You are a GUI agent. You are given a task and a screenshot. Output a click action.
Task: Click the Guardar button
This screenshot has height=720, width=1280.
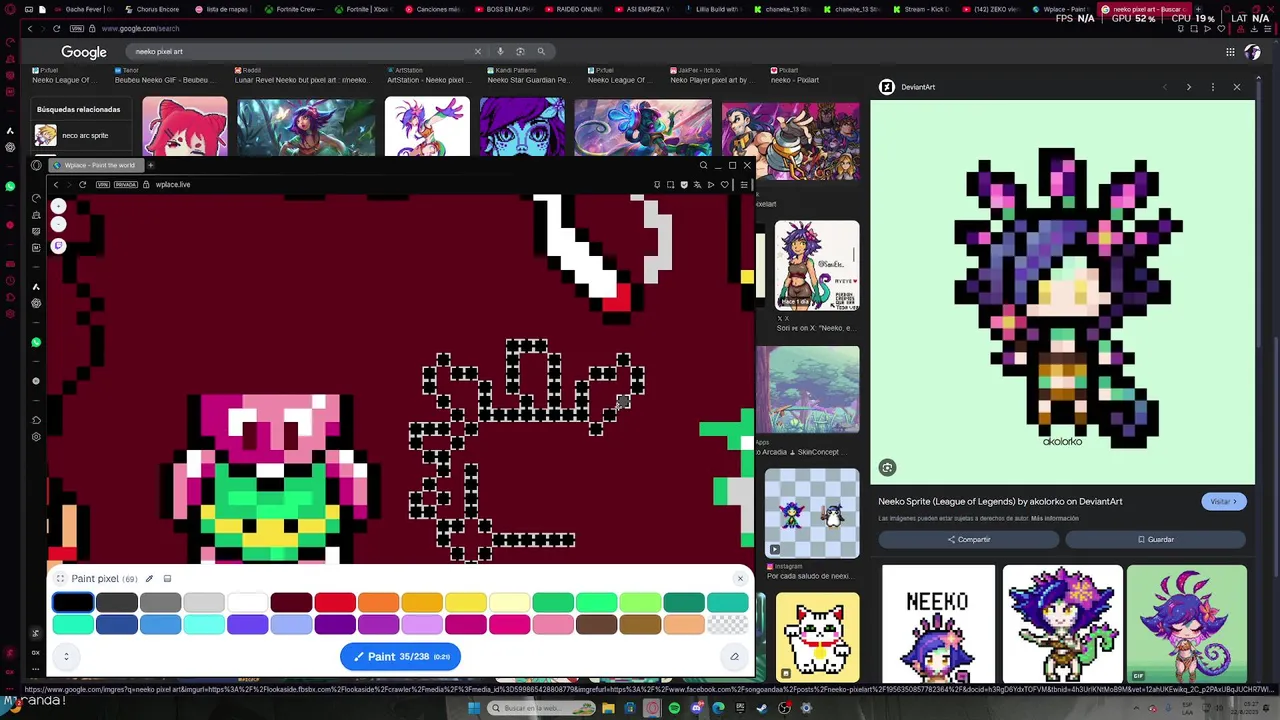tap(1156, 539)
